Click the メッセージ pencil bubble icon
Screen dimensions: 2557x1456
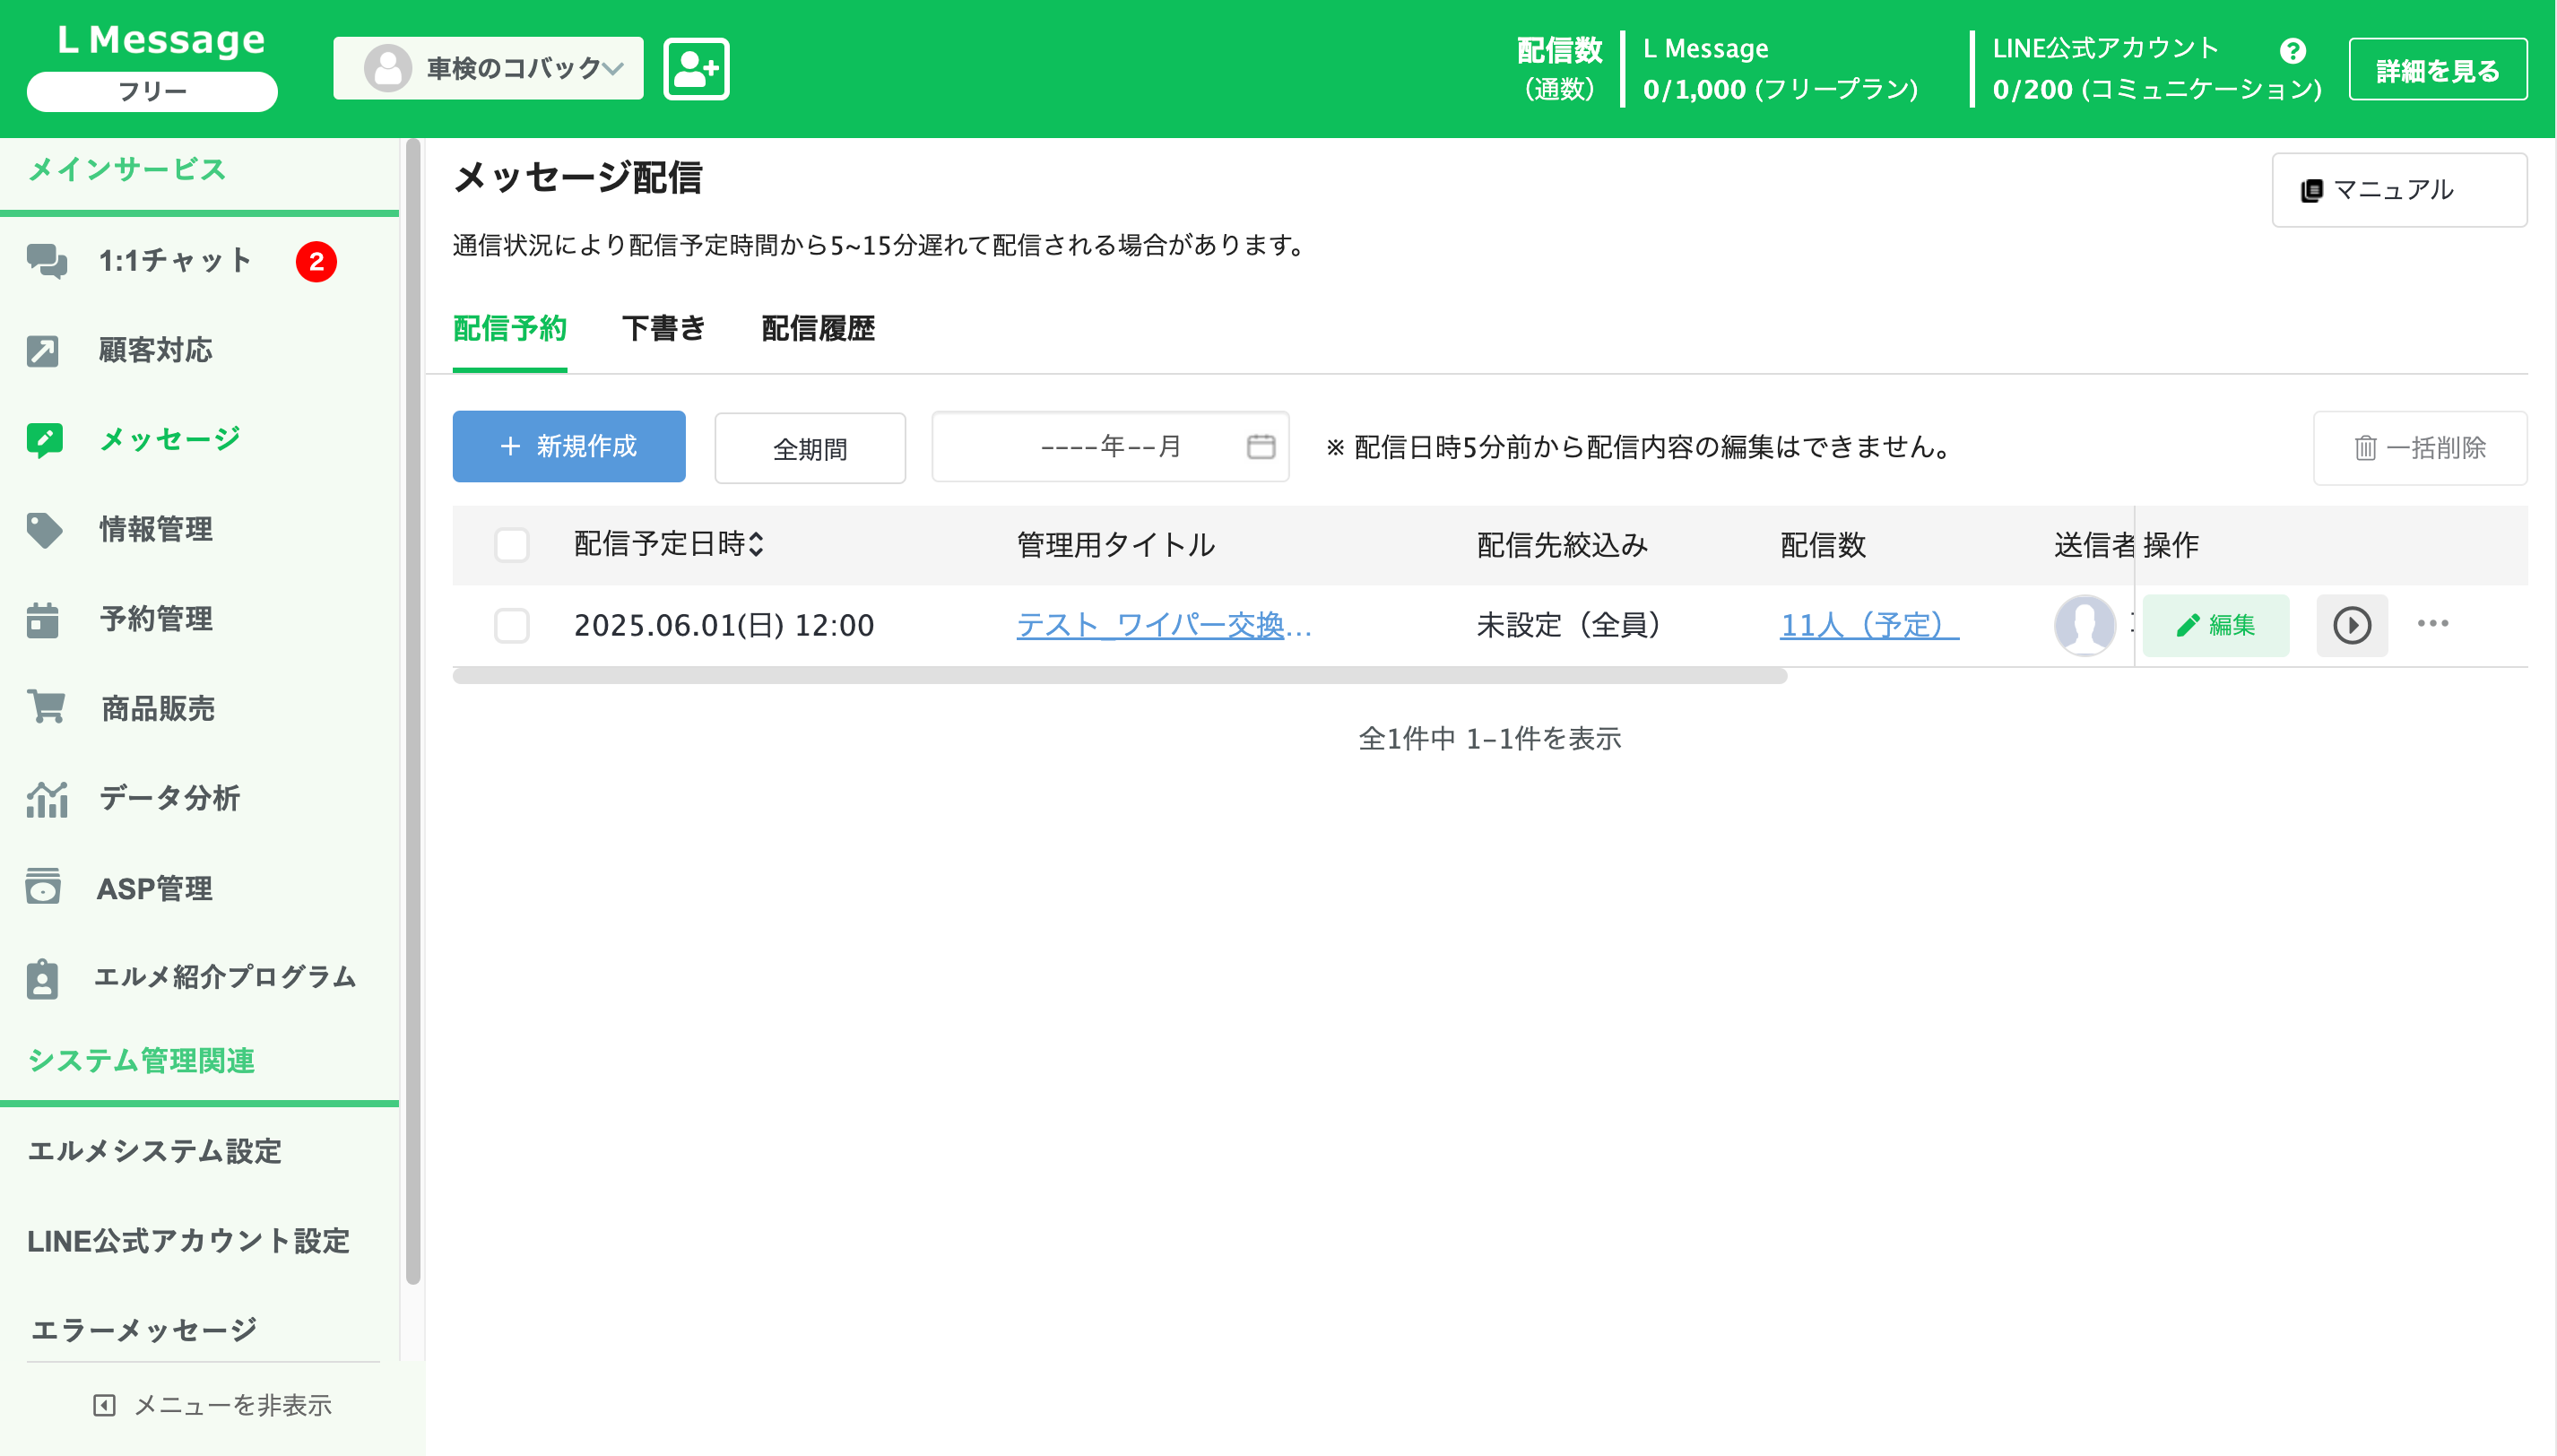coord(45,439)
